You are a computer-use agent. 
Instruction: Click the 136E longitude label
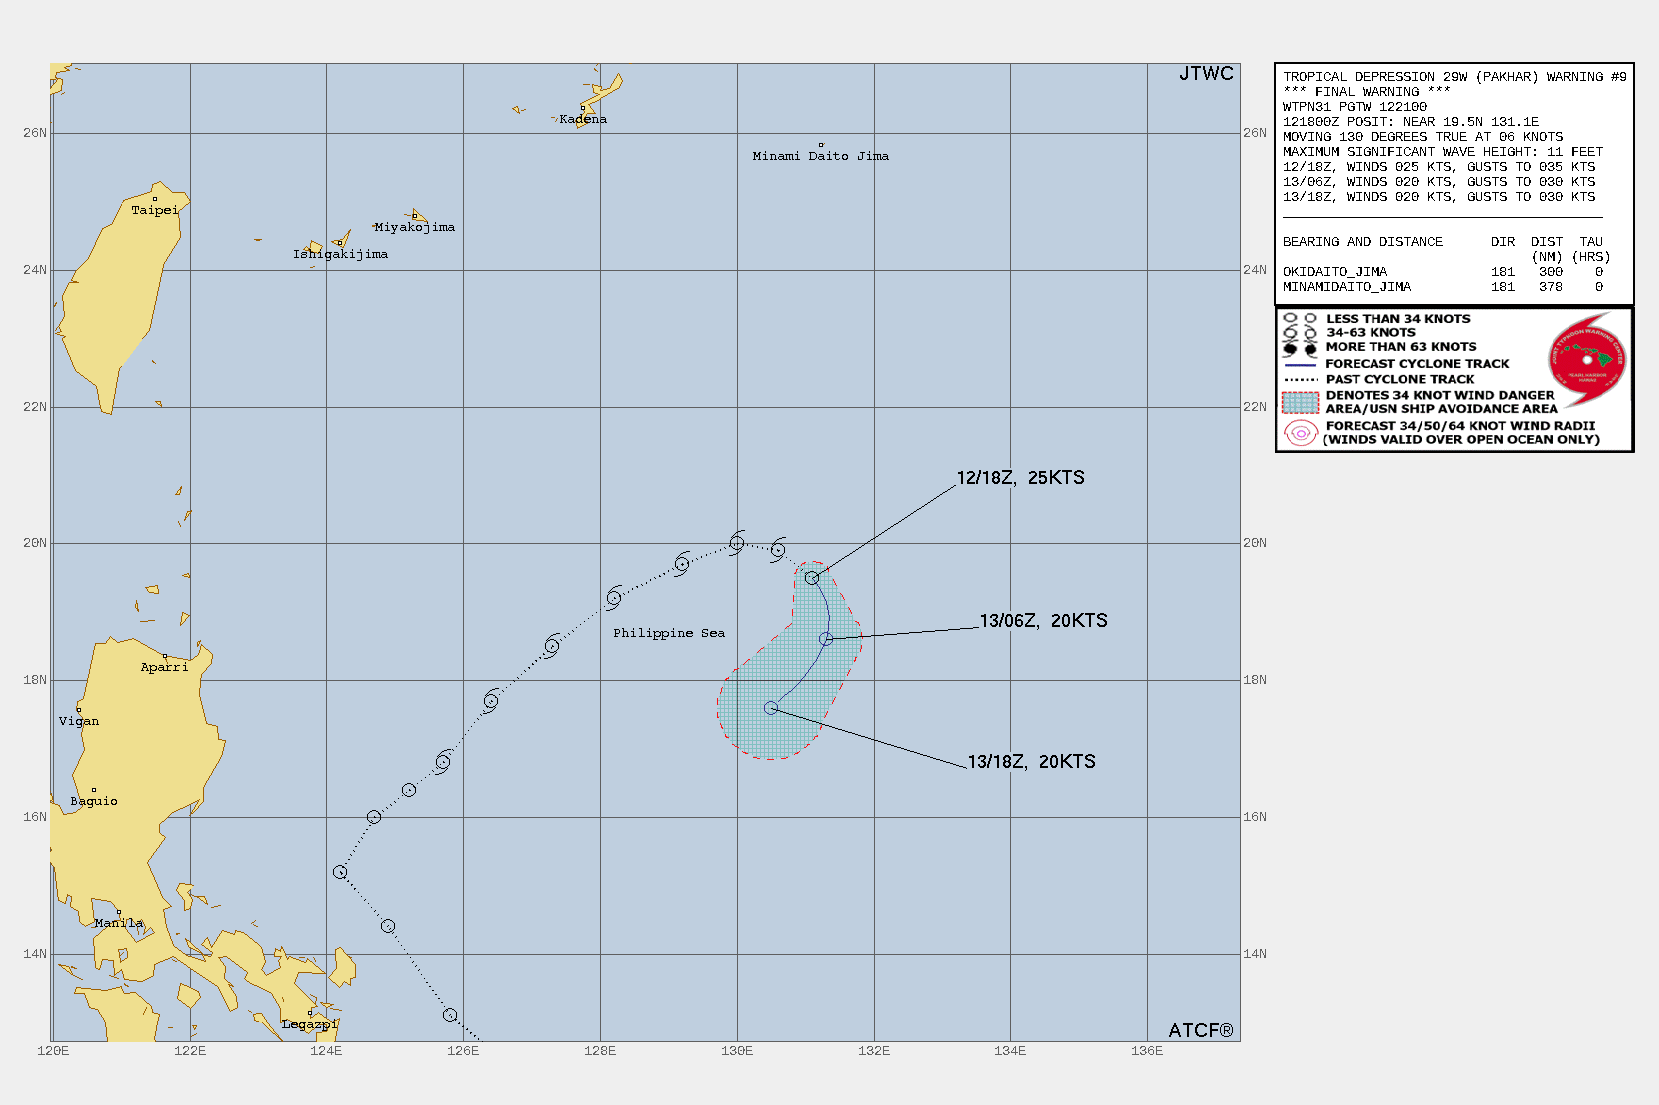[1147, 1051]
